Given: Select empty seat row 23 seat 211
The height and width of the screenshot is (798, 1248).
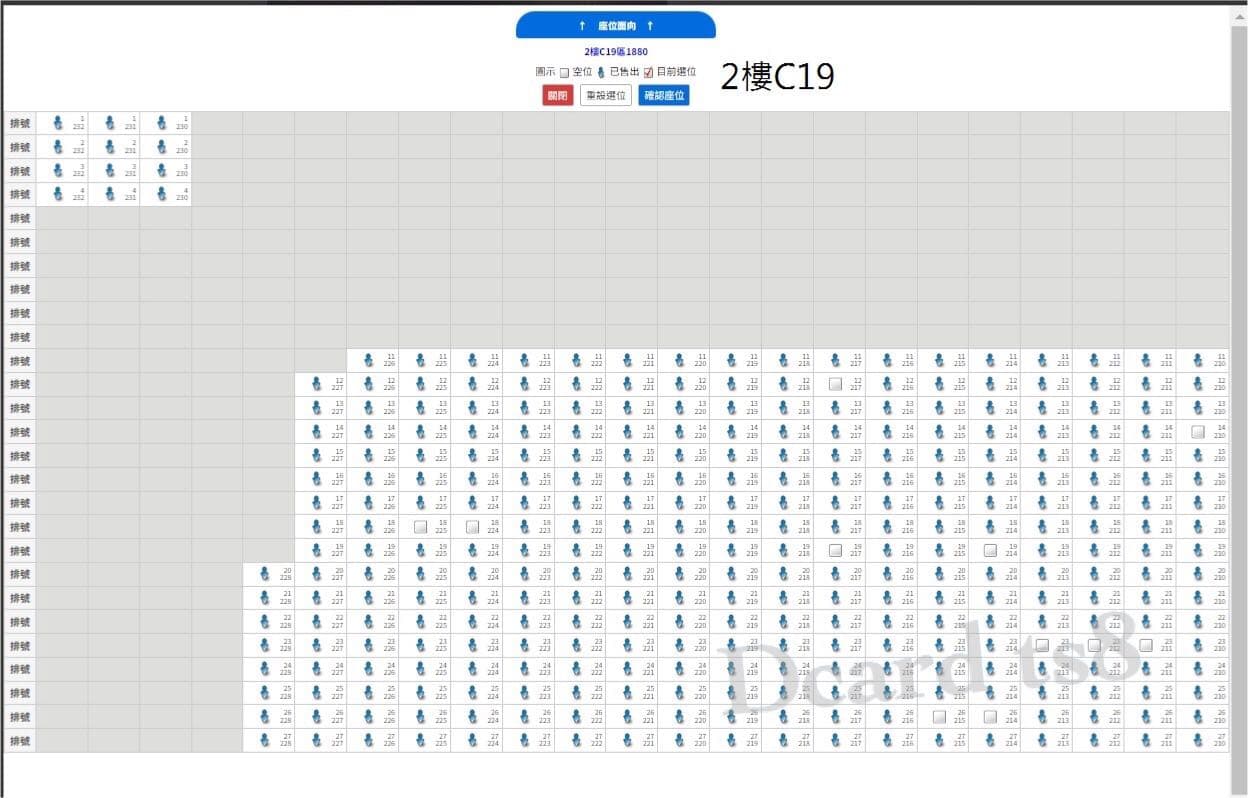Looking at the screenshot, I should click(x=1146, y=645).
